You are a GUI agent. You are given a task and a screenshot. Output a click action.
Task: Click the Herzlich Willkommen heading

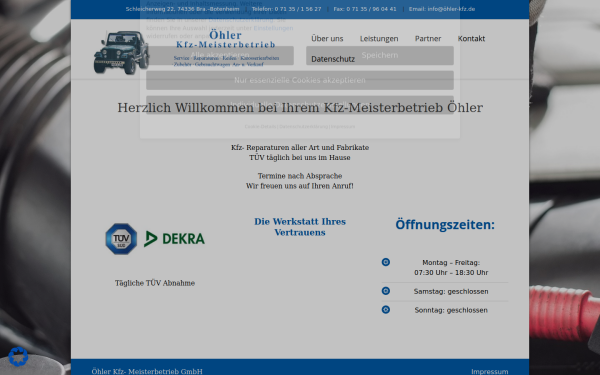pos(300,108)
